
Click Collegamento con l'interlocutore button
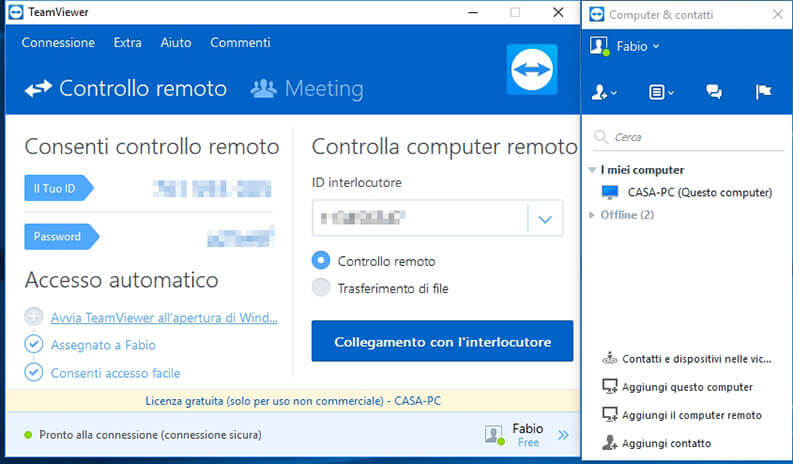coord(443,341)
